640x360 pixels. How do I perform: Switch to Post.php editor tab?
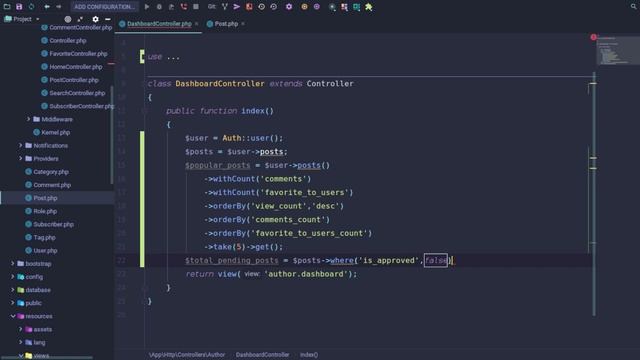[x=226, y=24]
